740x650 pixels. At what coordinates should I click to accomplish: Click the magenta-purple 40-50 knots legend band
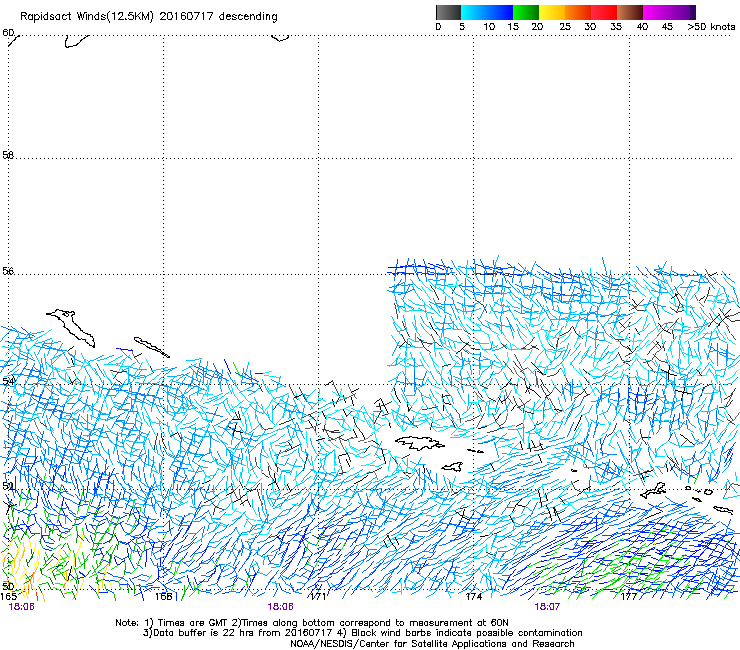[x=669, y=12]
